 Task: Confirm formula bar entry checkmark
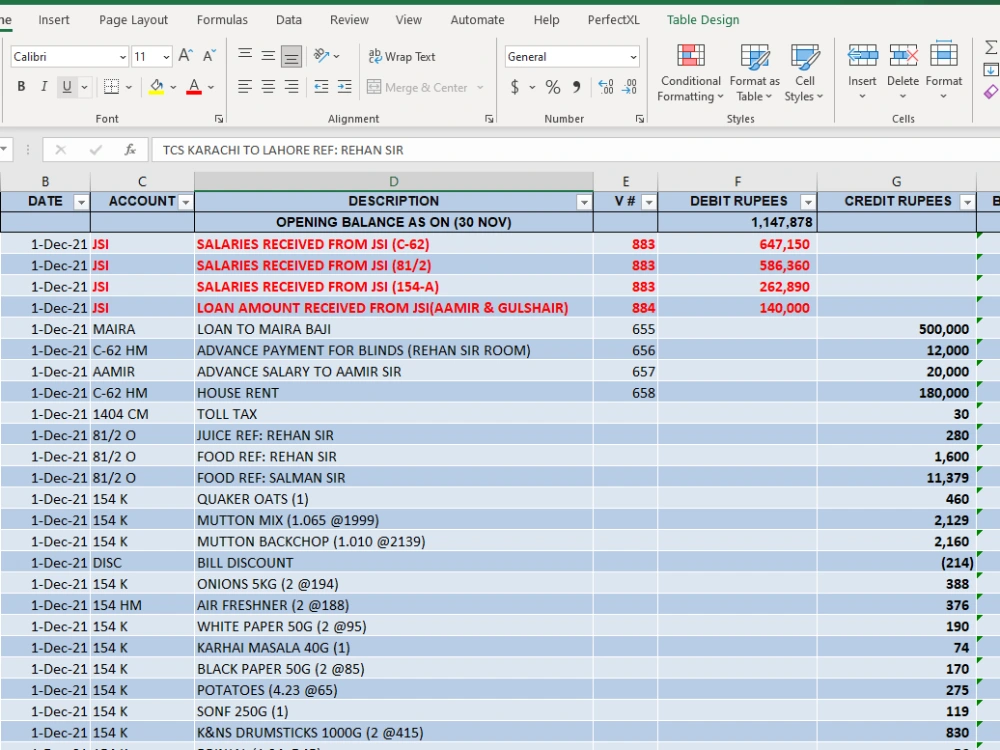tap(96, 150)
